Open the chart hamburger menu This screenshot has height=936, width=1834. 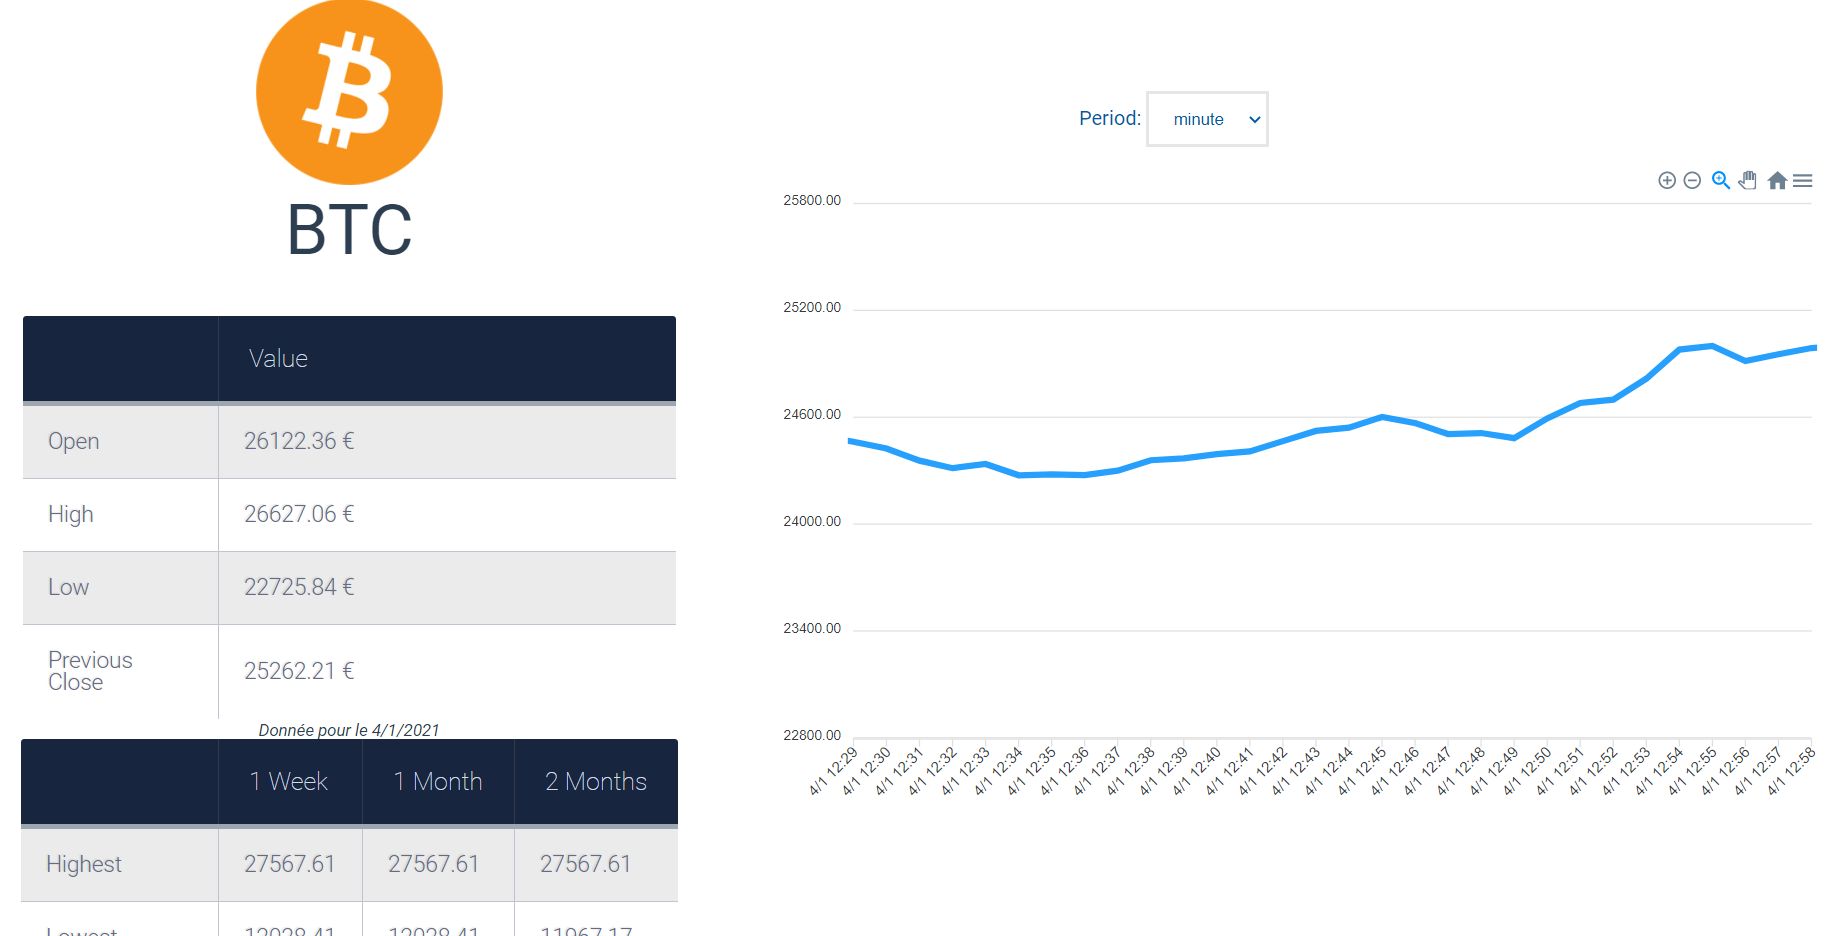point(1802,181)
